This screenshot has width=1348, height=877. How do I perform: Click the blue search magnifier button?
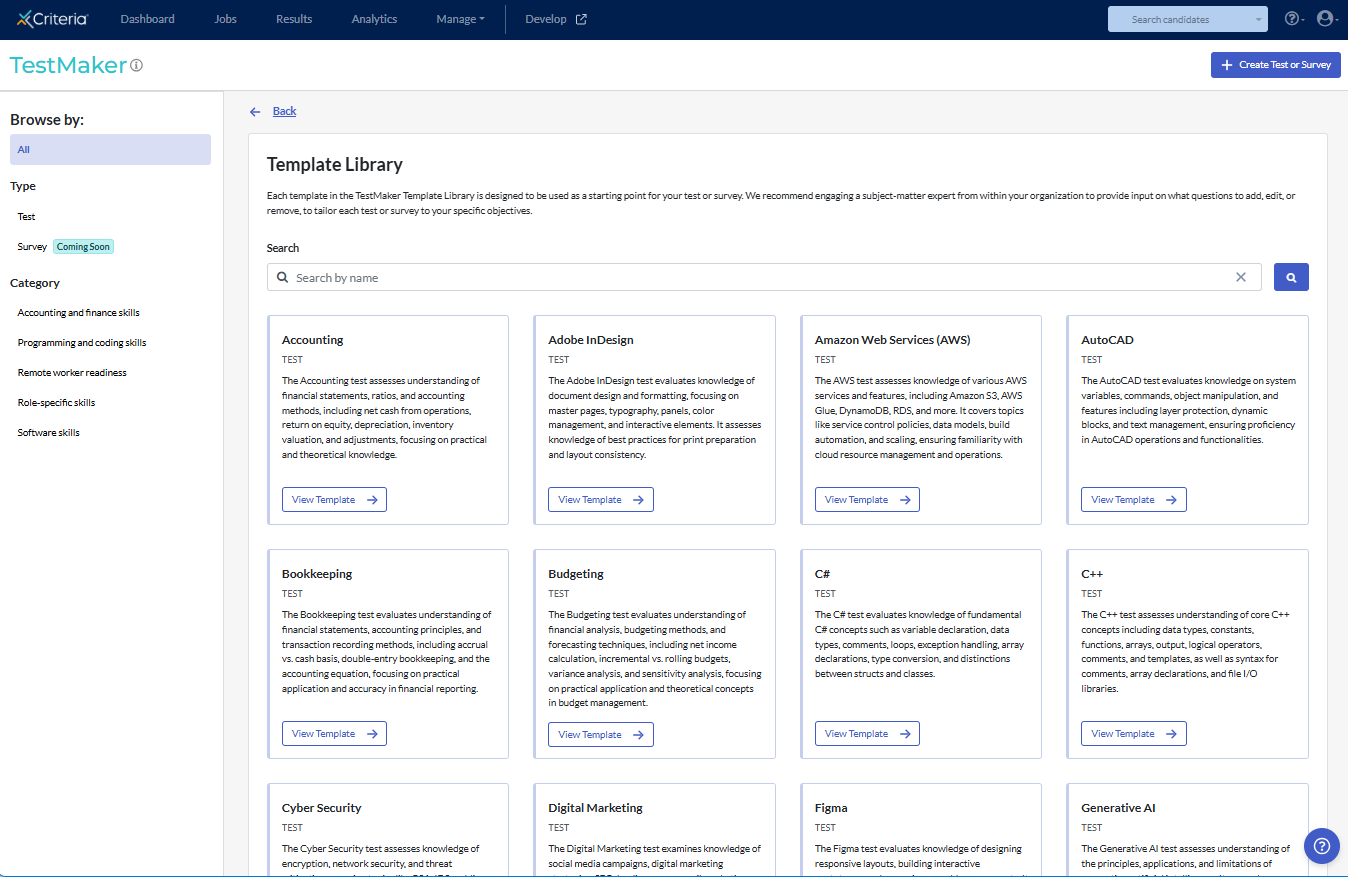pos(1291,278)
